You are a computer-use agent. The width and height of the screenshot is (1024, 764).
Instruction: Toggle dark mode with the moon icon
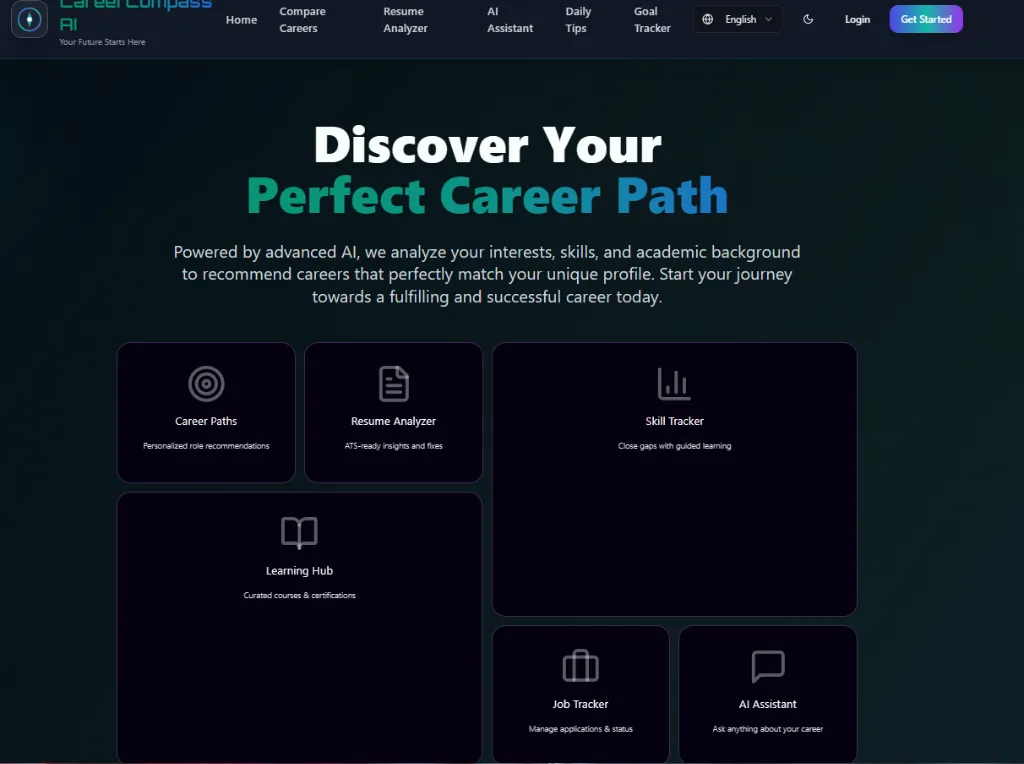(x=808, y=19)
